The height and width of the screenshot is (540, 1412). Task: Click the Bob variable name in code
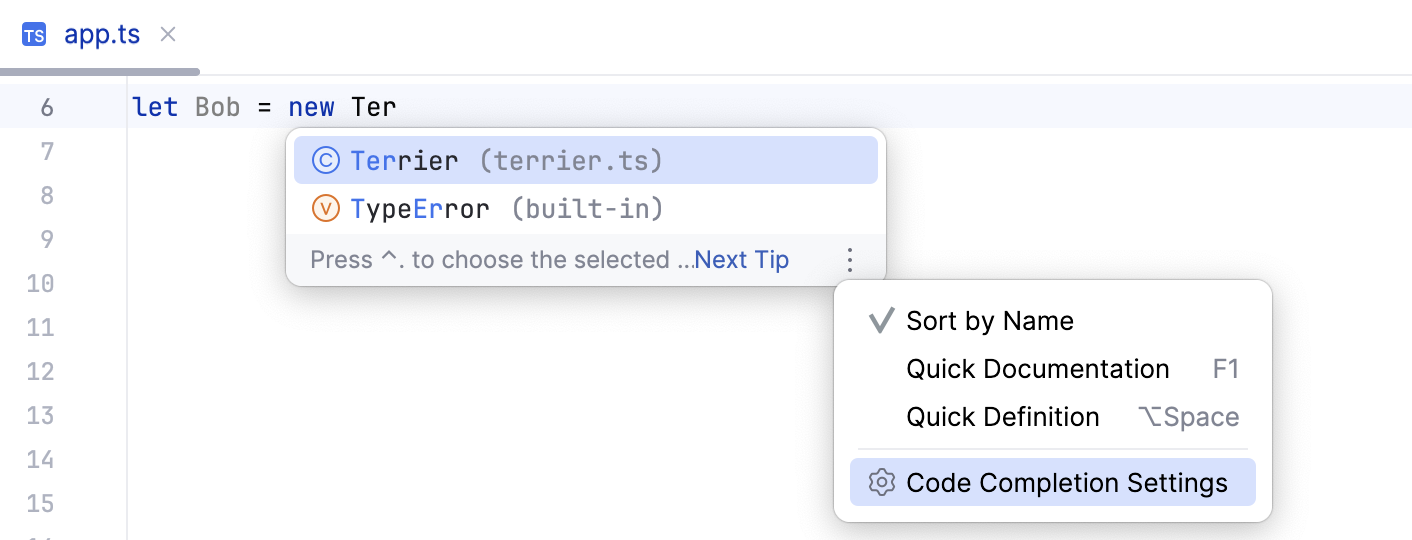(x=217, y=107)
